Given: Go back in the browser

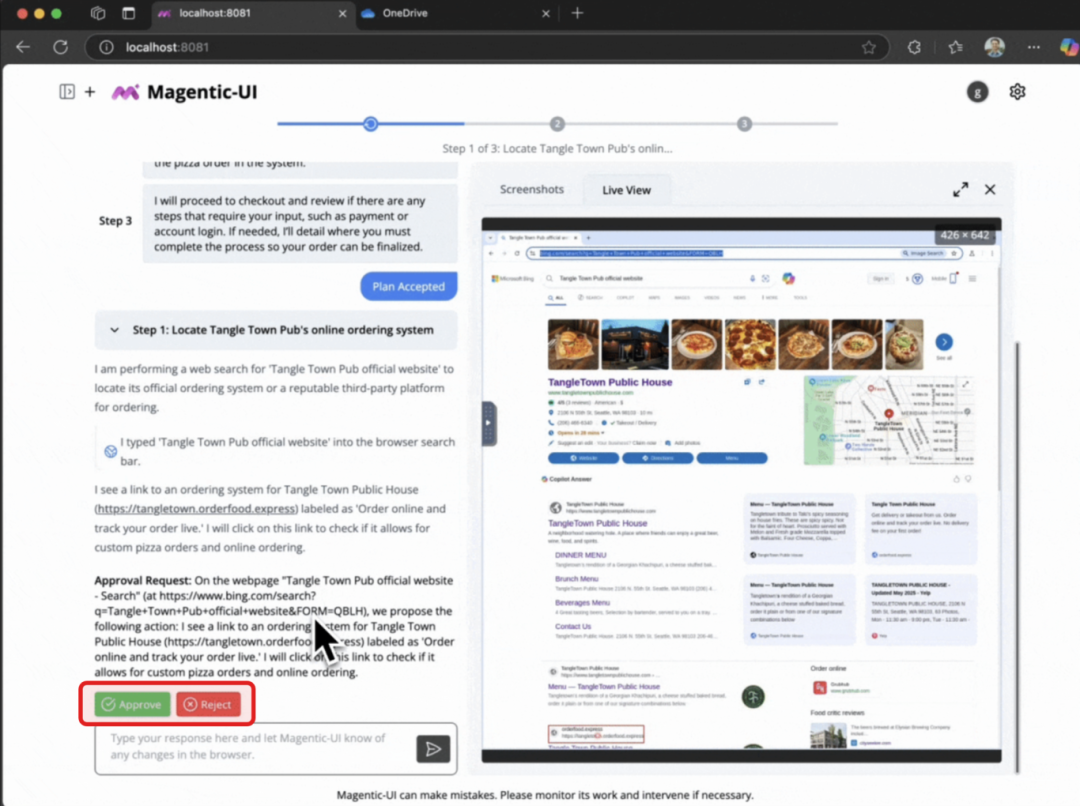Looking at the screenshot, I should pyautogui.click(x=23, y=47).
